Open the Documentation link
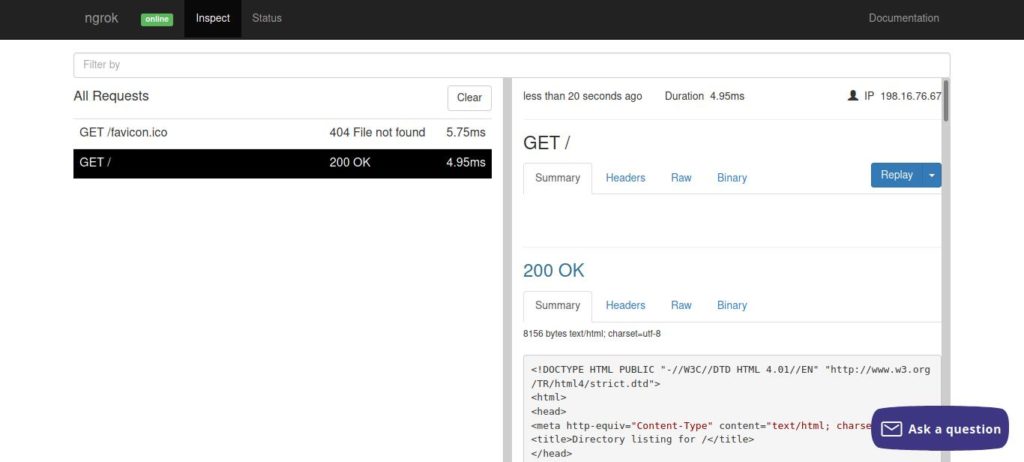 click(x=903, y=18)
